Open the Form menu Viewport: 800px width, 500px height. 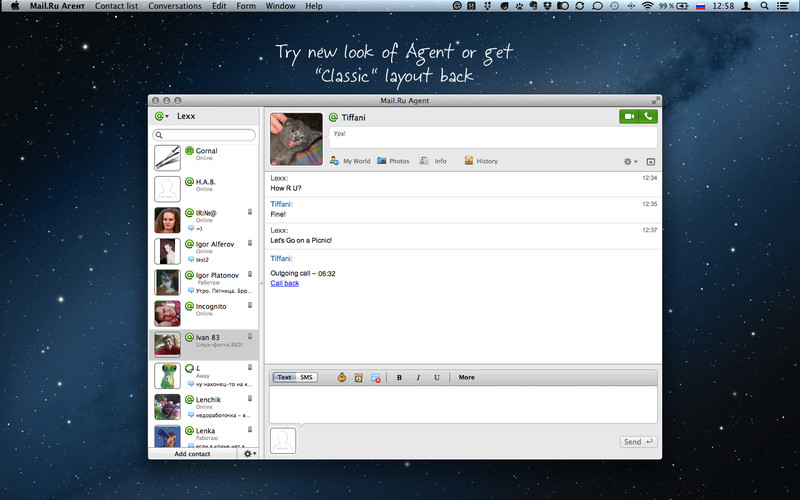point(246,6)
